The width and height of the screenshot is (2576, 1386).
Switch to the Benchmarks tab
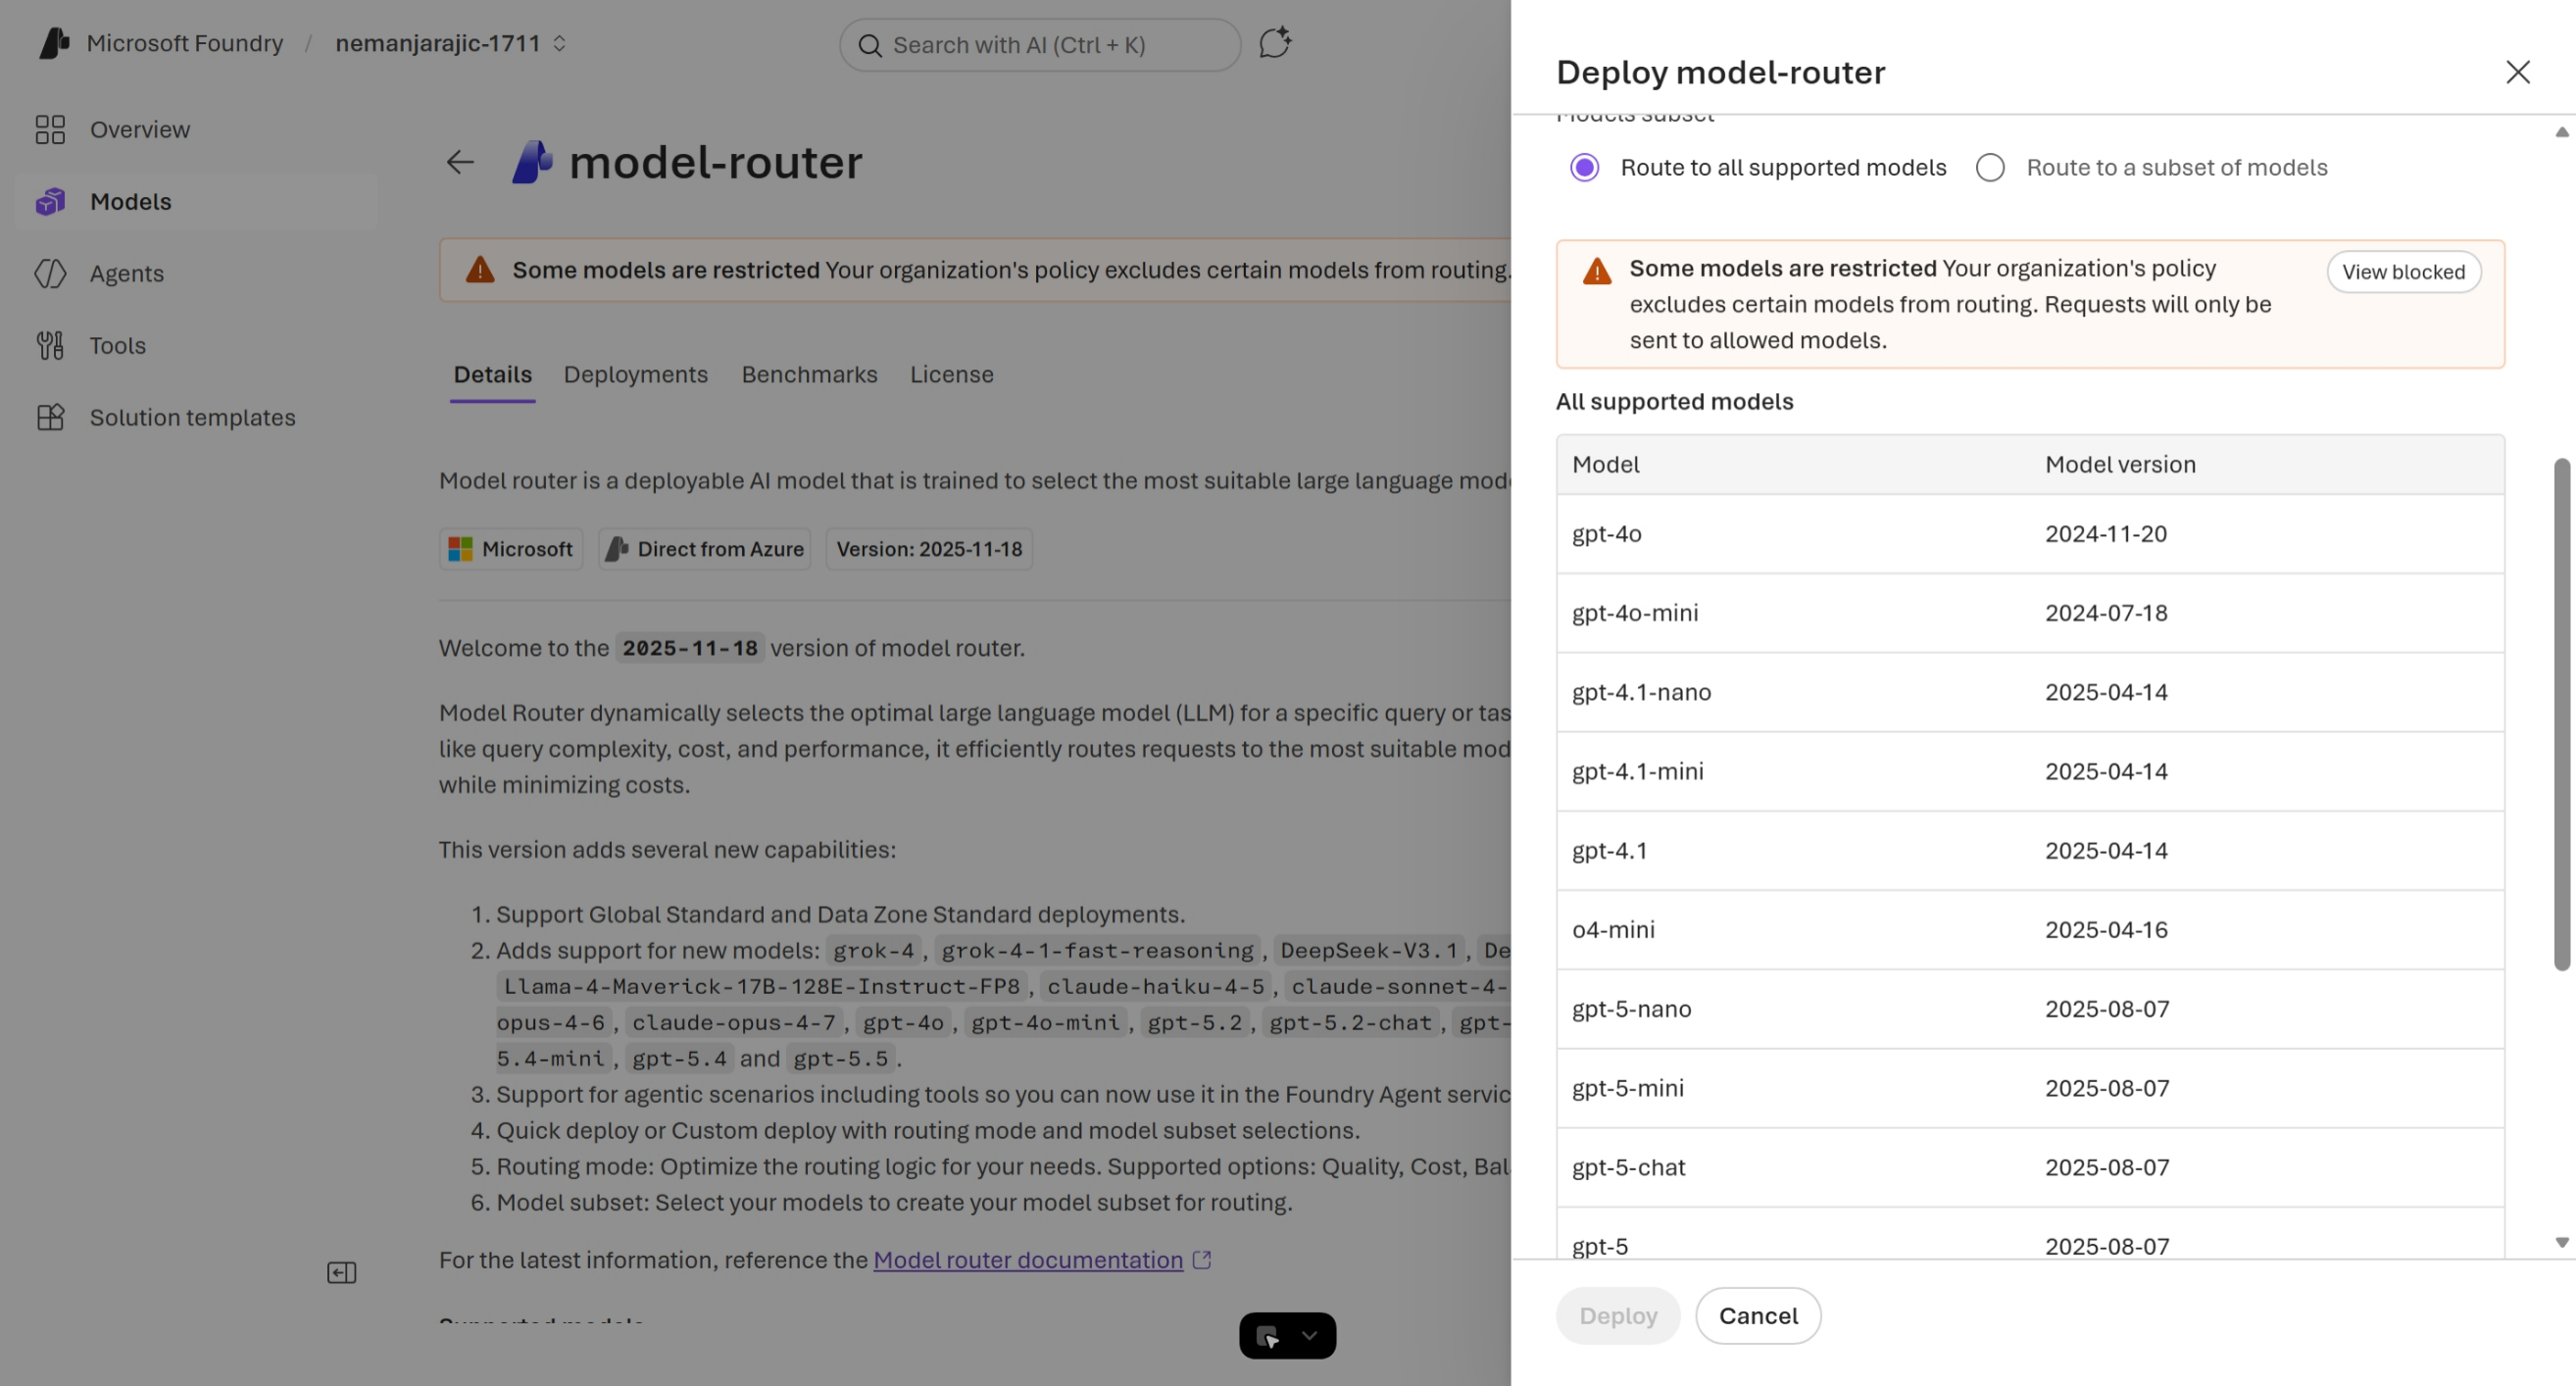click(810, 375)
